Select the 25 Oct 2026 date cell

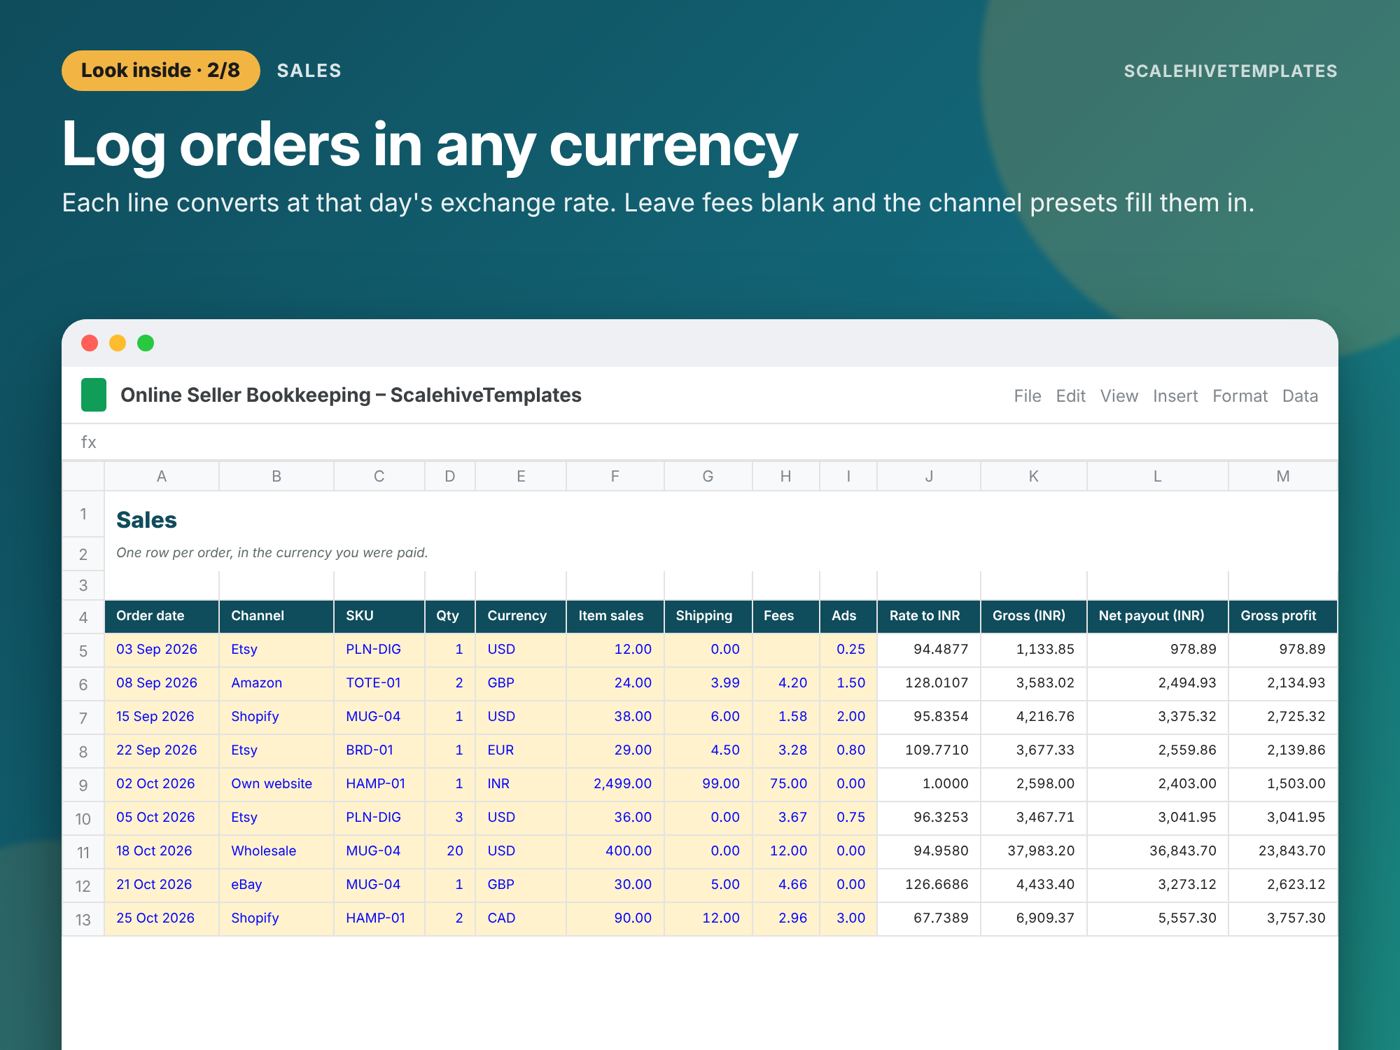click(161, 918)
